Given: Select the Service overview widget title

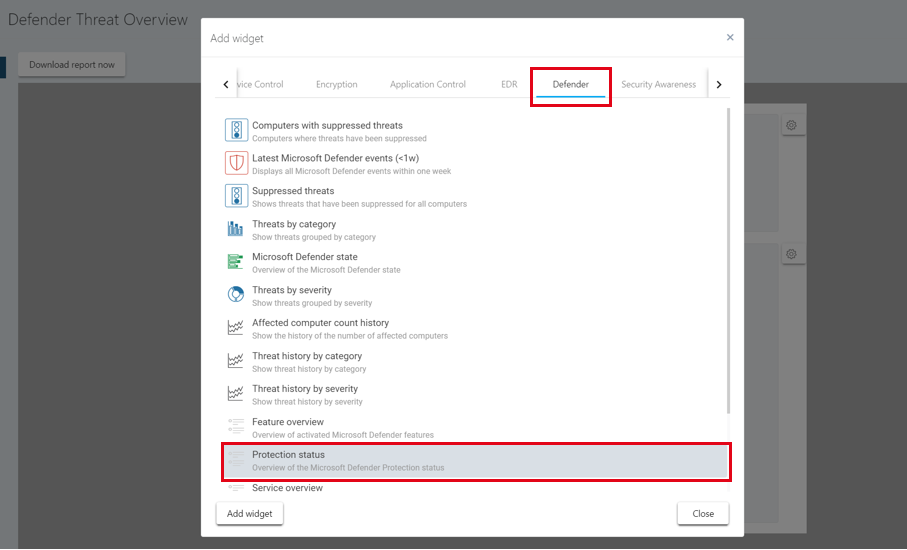Looking at the screenshot, I should click(287, 488).
